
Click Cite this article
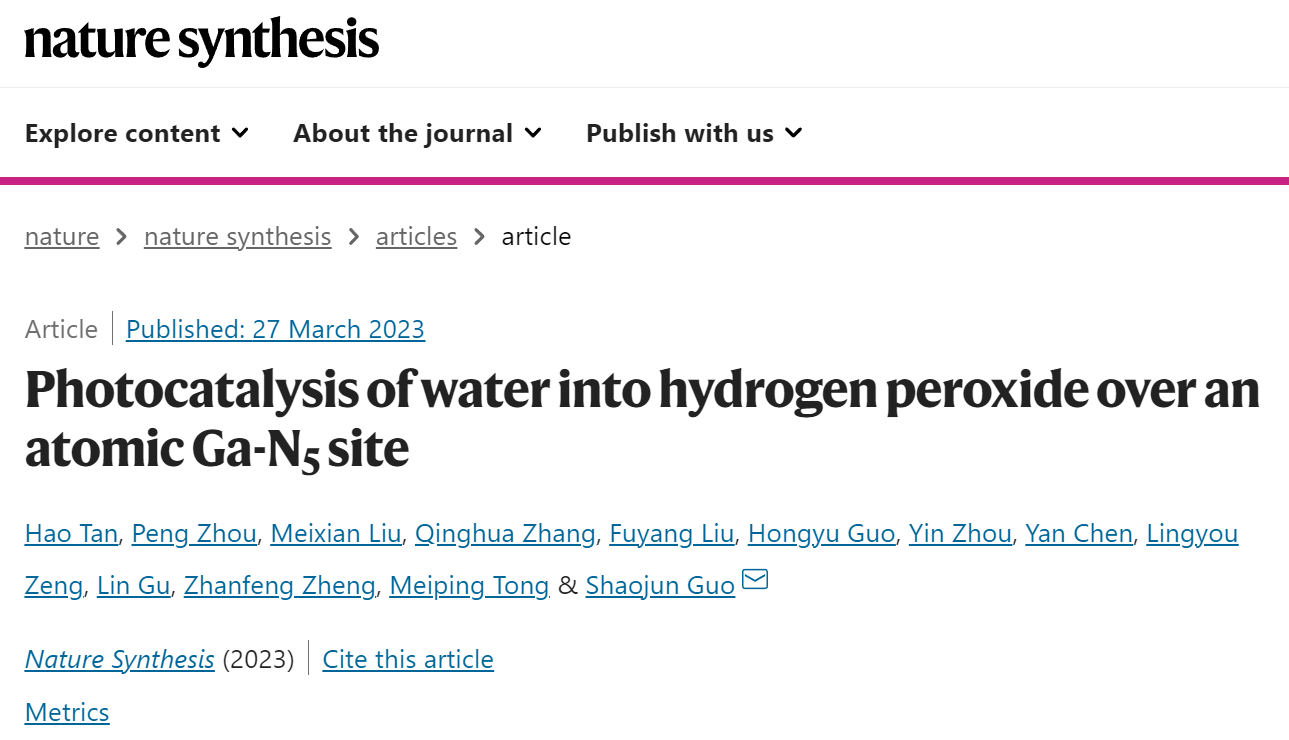[x=408, y=660]
